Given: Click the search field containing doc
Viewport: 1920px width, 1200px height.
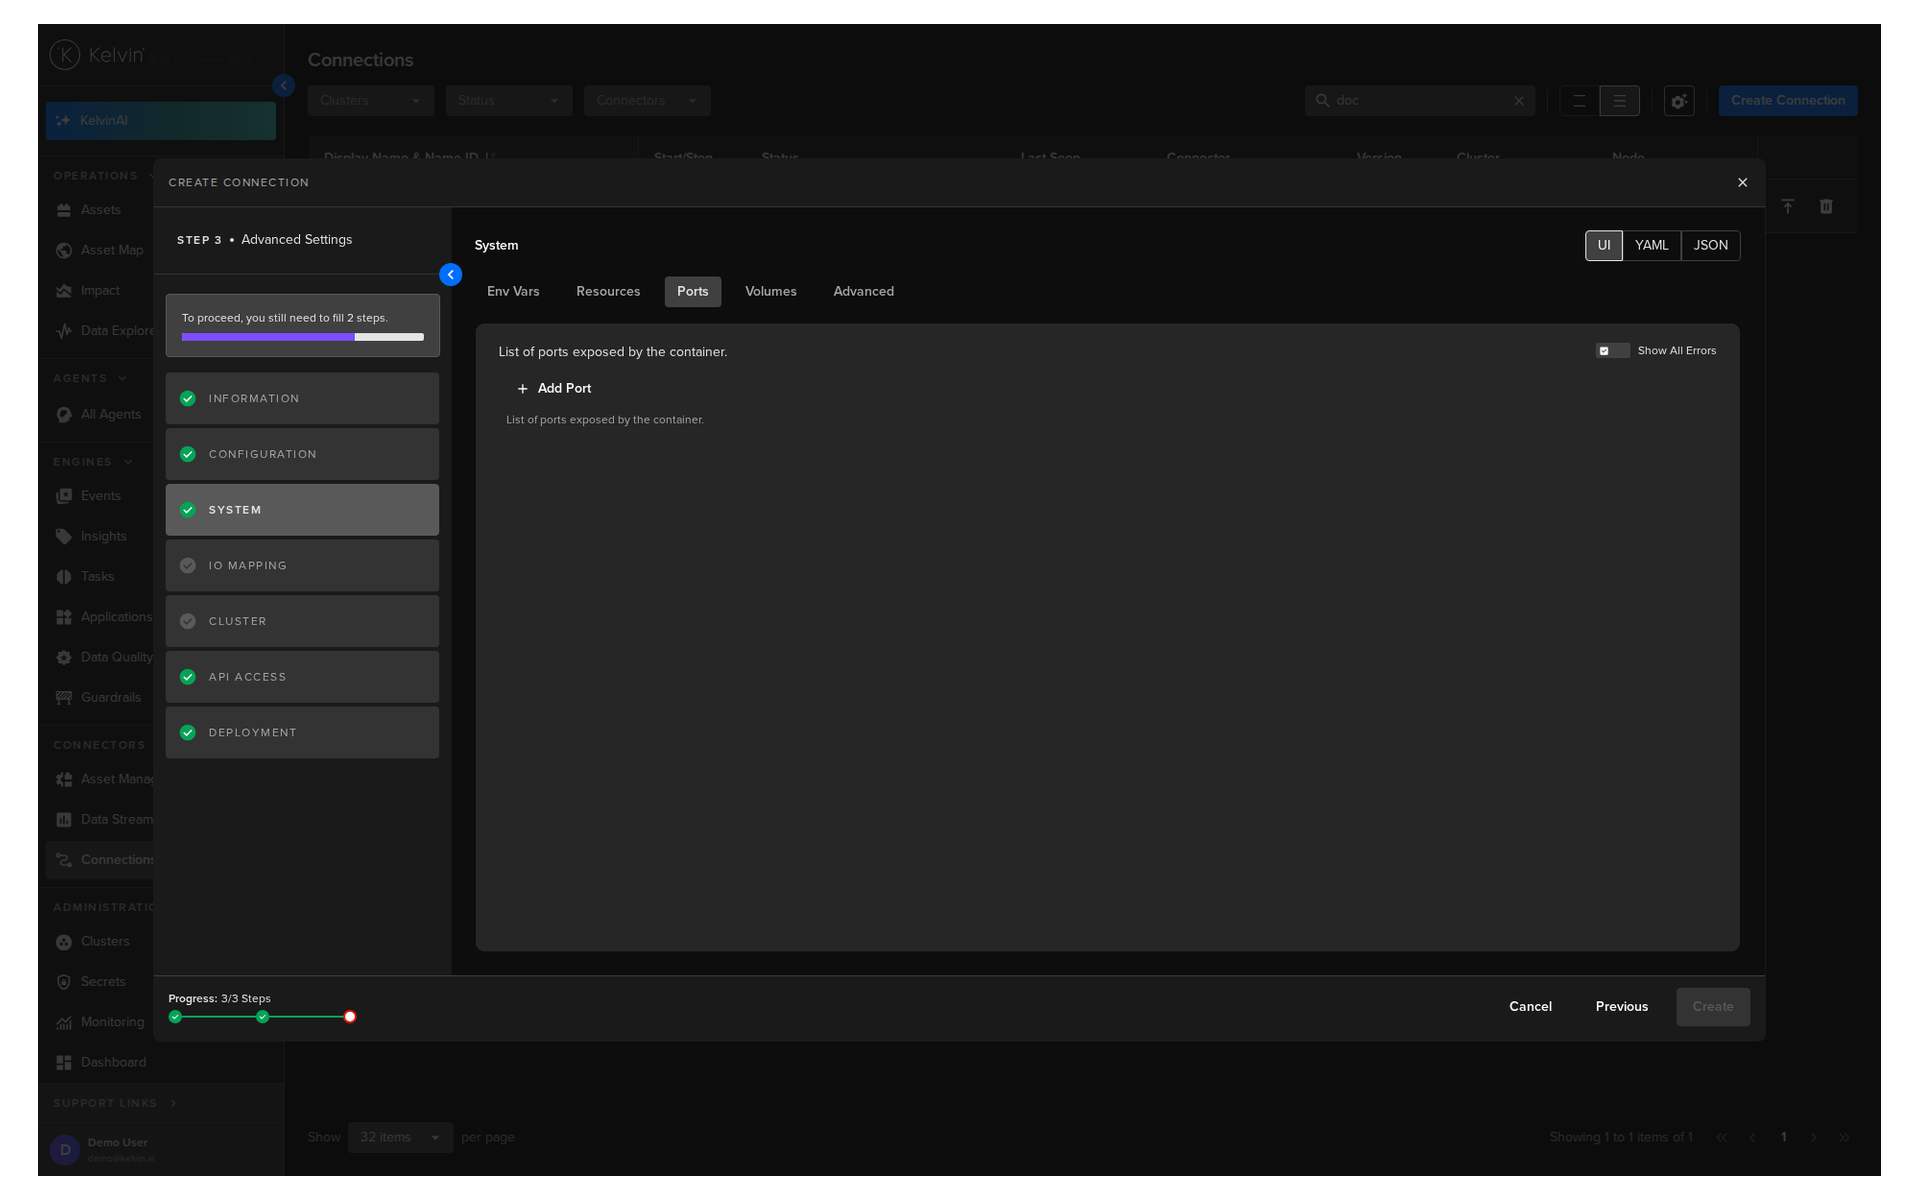Looking at the screenshot, I should [x=1420, y=101].
